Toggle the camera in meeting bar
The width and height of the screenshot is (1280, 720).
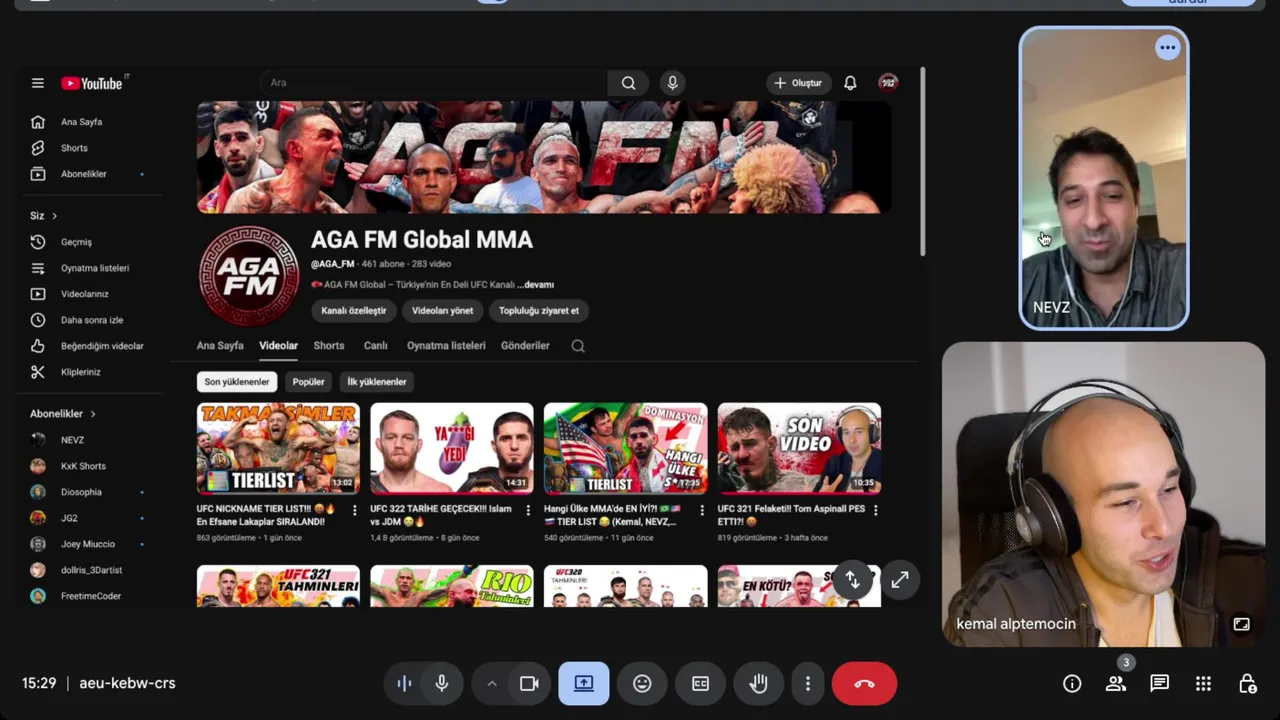[529, 683]
